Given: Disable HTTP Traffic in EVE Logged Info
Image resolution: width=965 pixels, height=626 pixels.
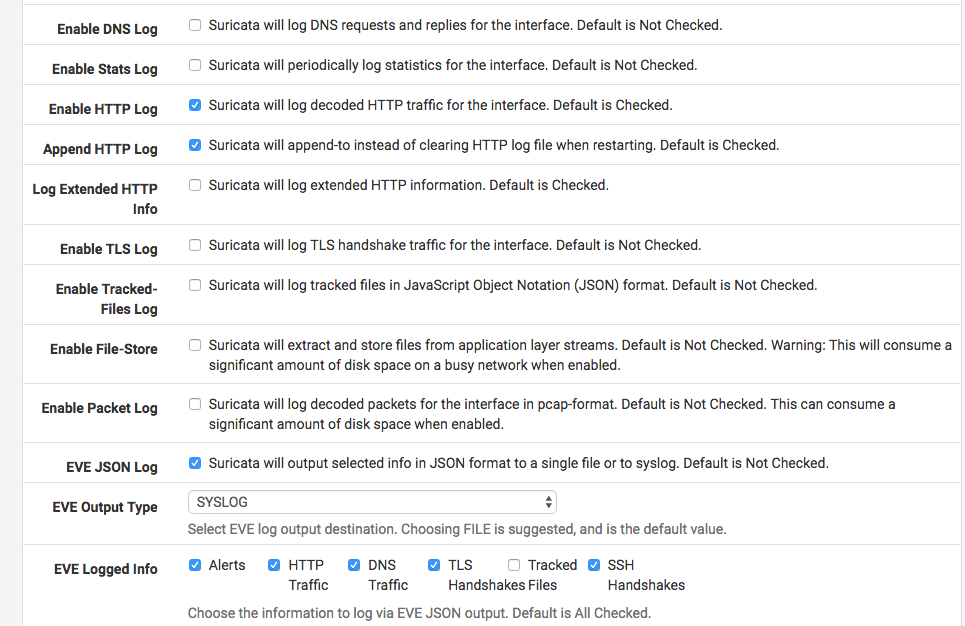Looking at the screenshot, I should click(274, 565).
